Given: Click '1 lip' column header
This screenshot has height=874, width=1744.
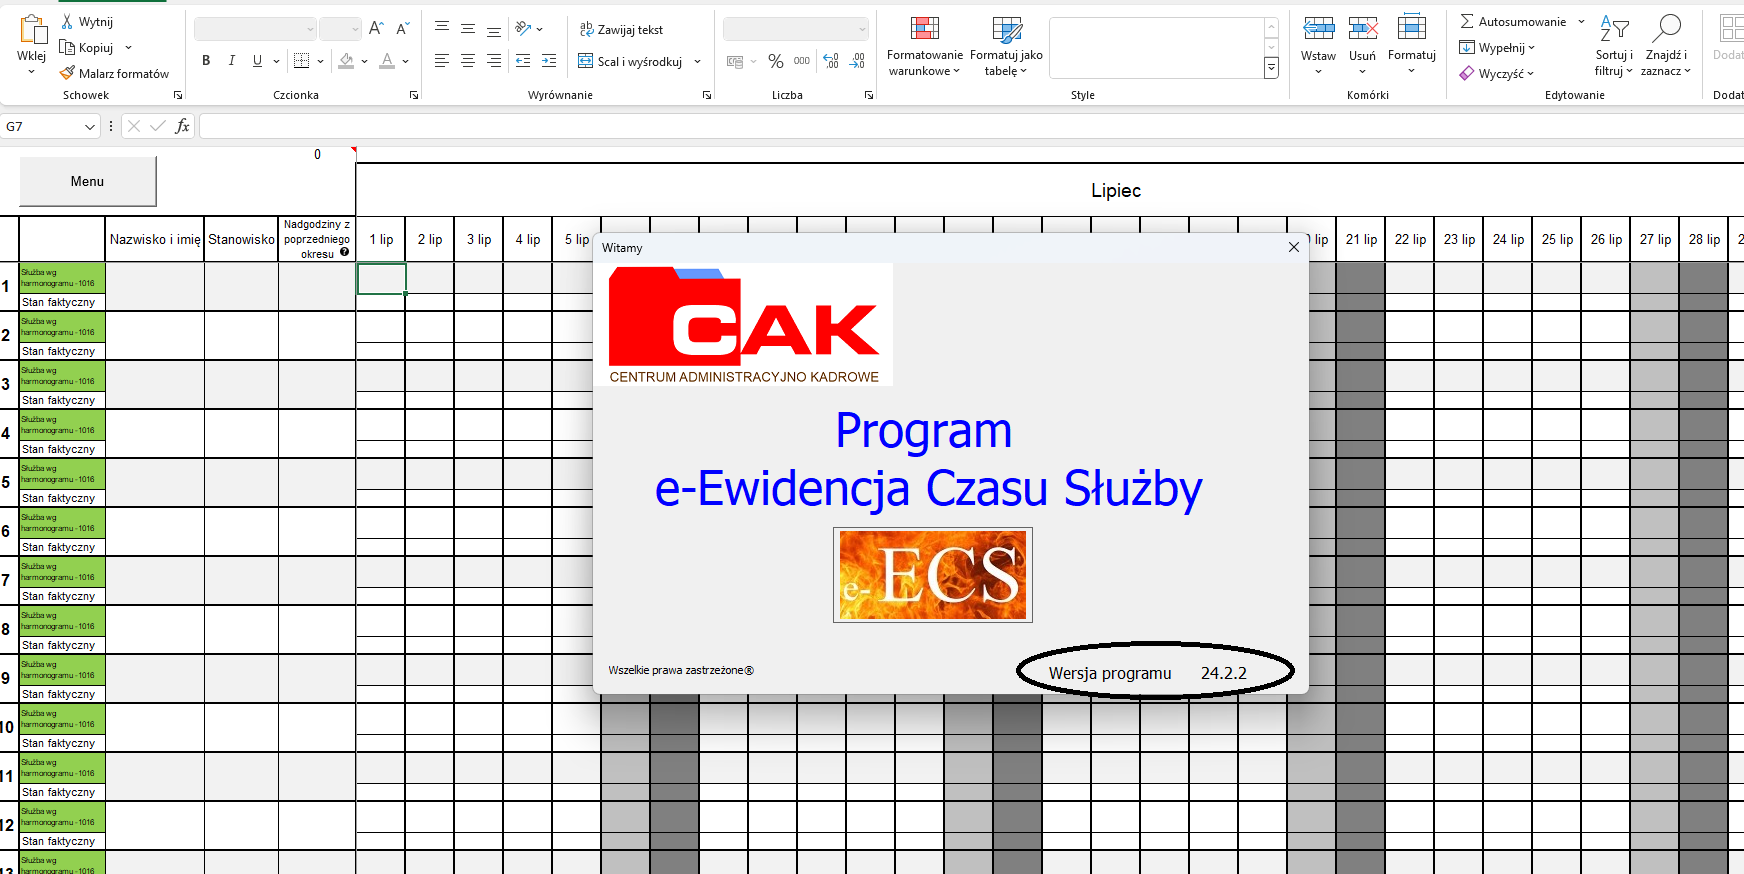Looking at the screenshot, I should (381, 240).
